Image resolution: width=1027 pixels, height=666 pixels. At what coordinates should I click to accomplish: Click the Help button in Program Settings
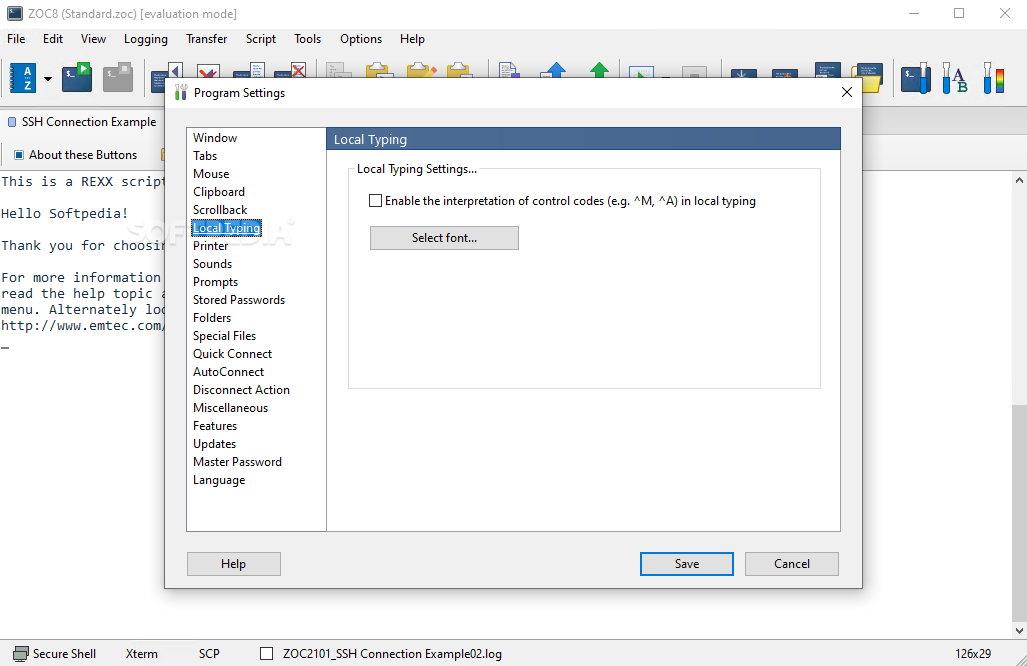233,564
